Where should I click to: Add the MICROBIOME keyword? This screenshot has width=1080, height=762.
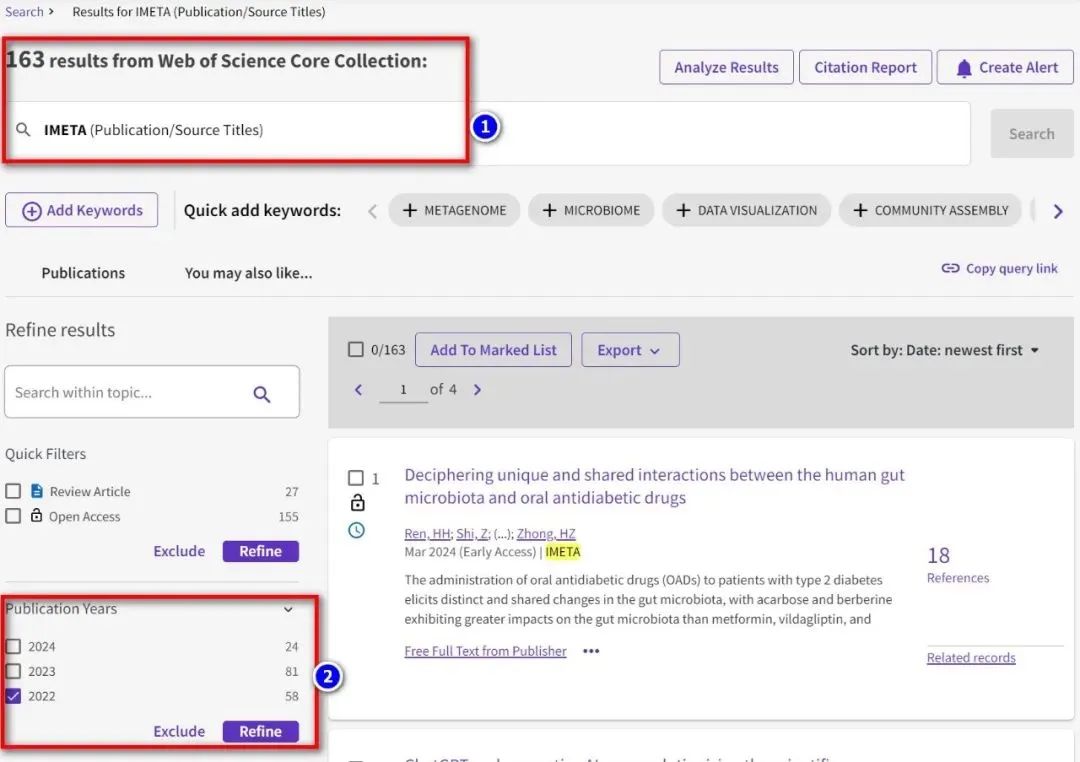click(x=591, y=210)
